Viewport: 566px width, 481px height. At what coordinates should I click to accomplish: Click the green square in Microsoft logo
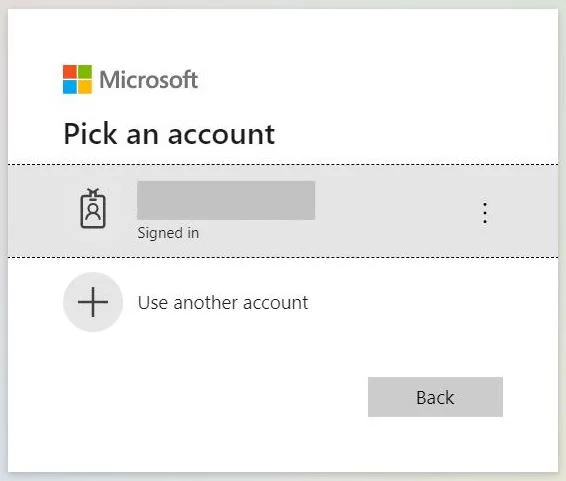coord(85,72)
